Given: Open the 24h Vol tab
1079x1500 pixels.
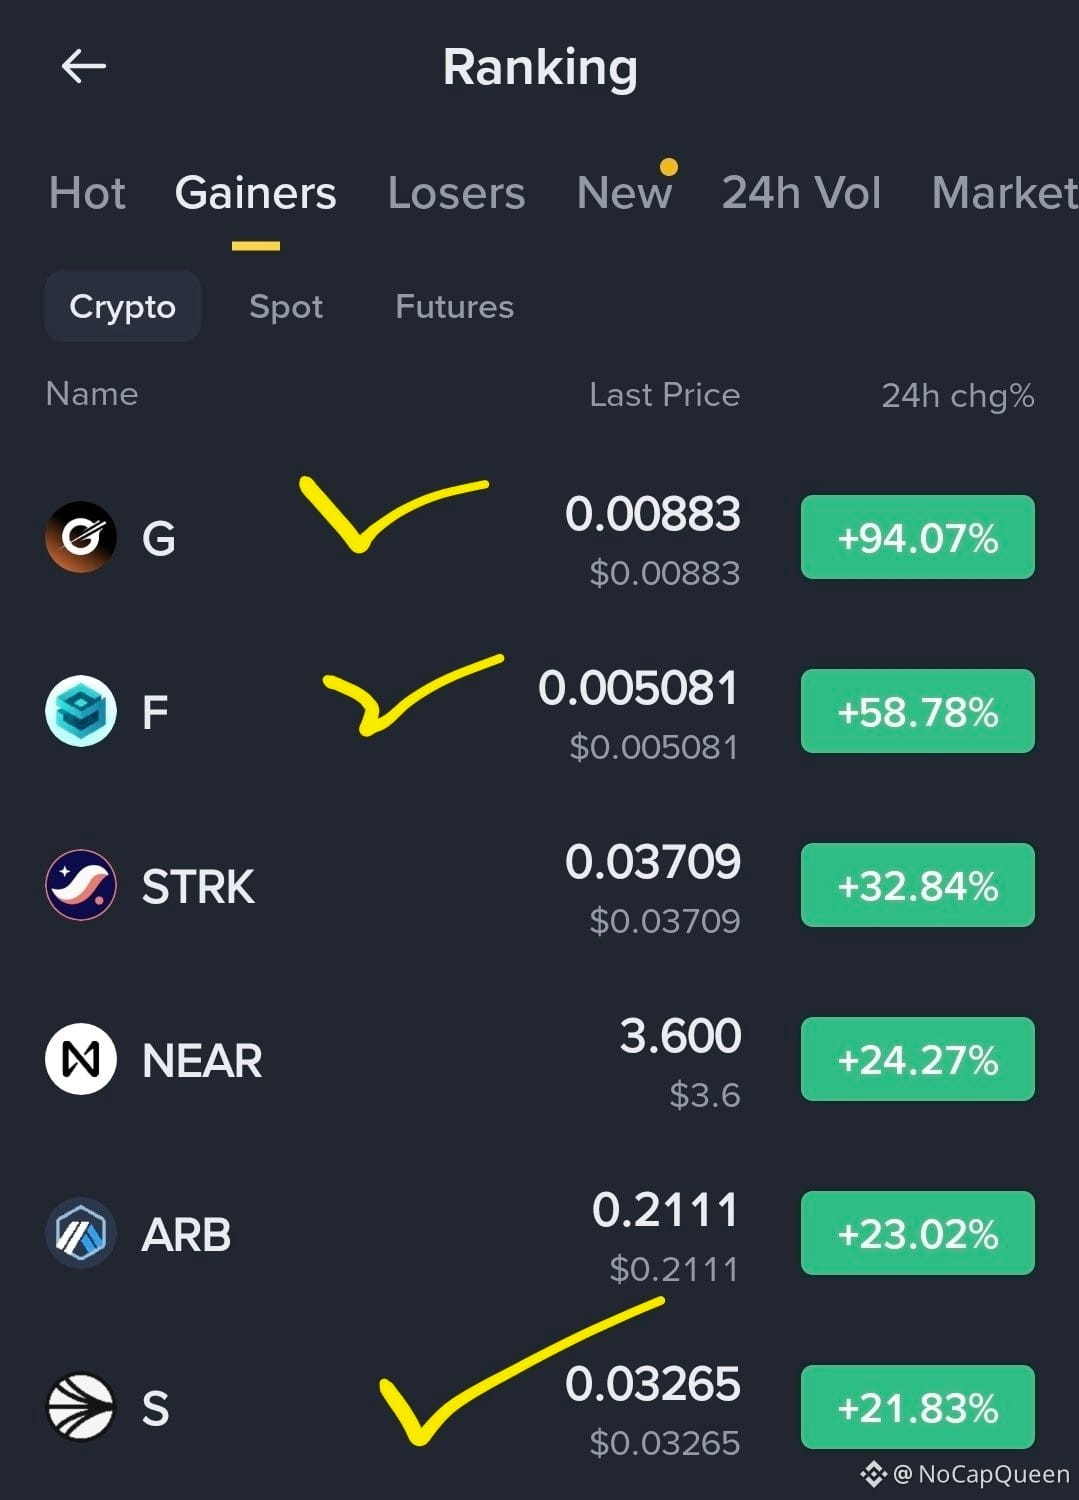Looking at the screenshot, I should (x=802, y=193).
